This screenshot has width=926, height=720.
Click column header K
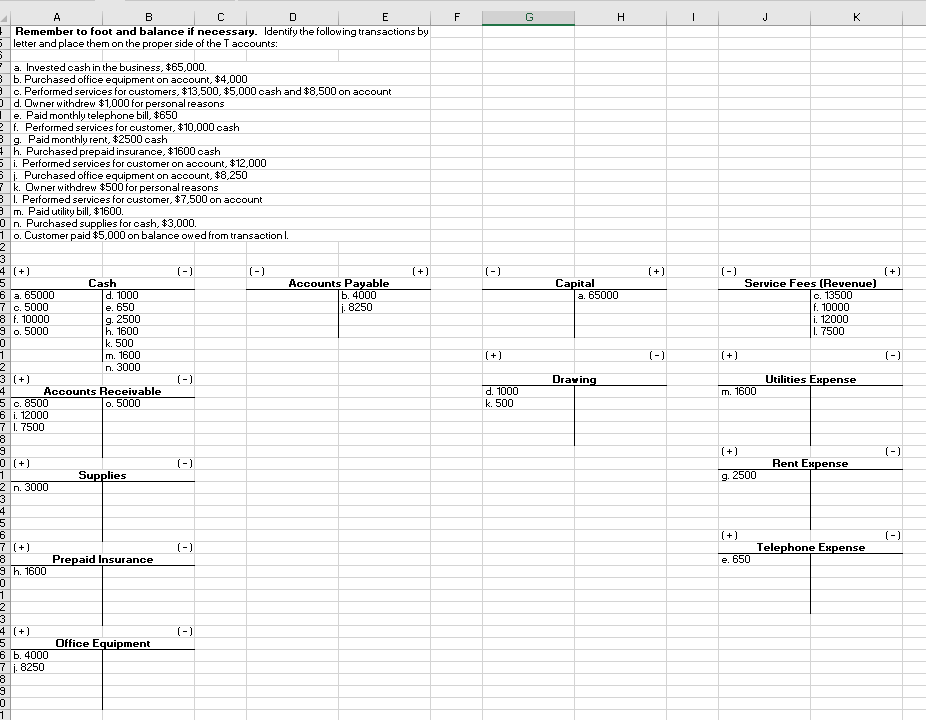click(856, 17)
